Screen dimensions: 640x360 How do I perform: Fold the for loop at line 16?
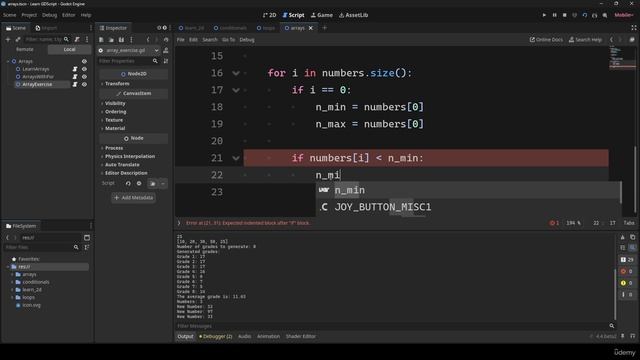[236, 73]
